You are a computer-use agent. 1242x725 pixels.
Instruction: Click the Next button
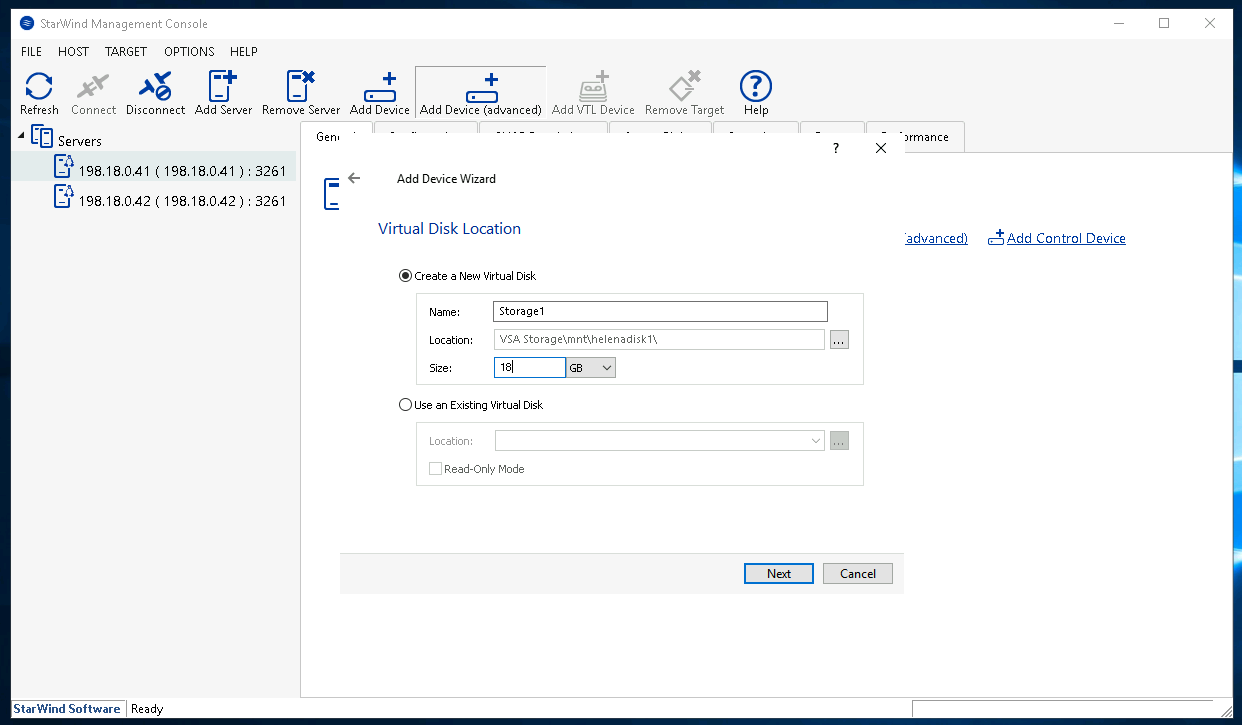[779, 574]
